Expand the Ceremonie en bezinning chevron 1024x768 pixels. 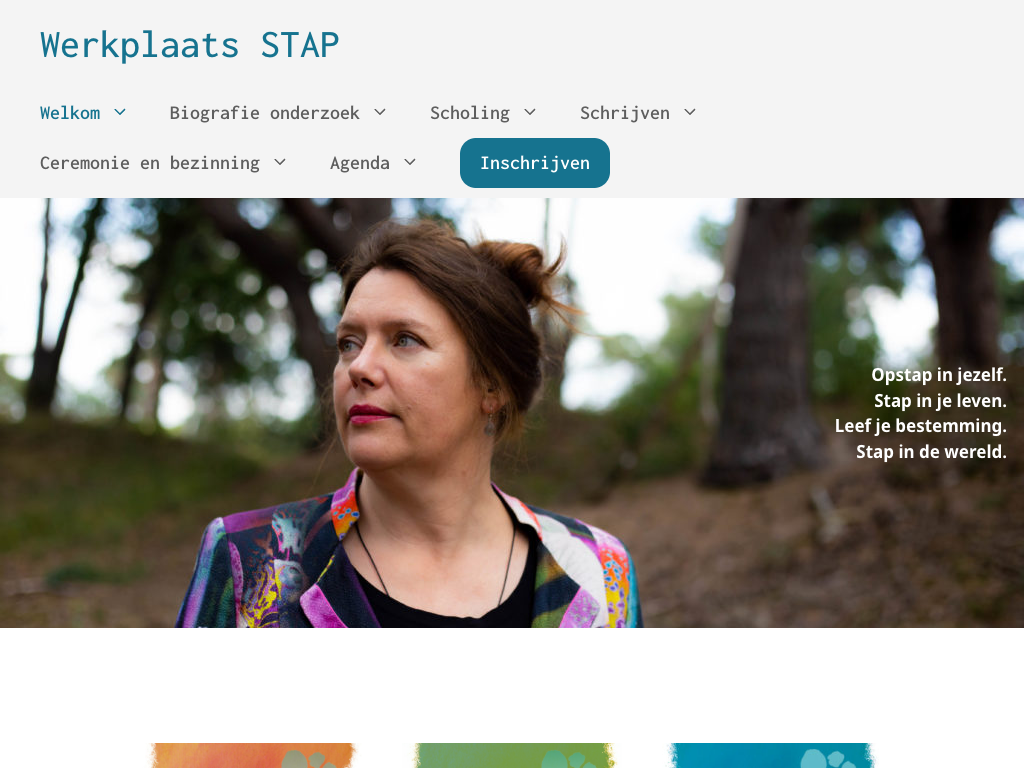[280, 162]
